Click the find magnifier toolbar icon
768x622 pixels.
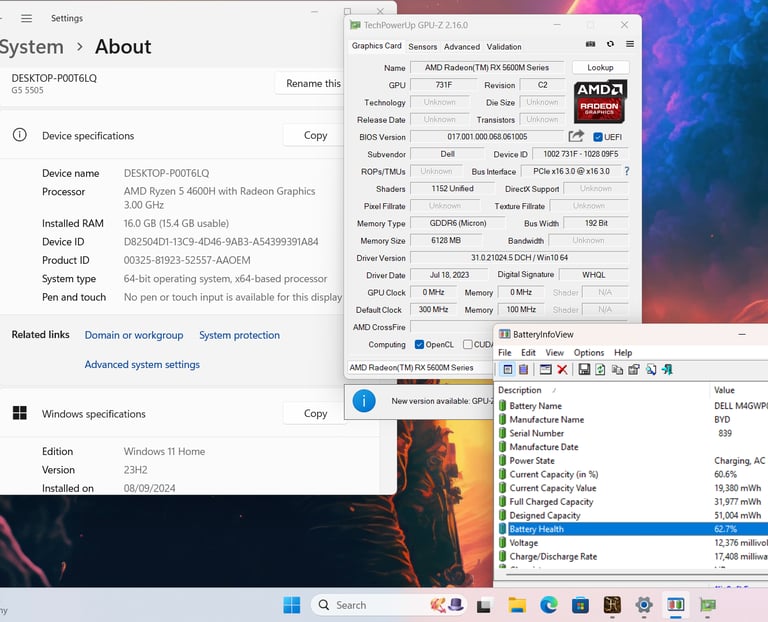(x=650, y=369)
